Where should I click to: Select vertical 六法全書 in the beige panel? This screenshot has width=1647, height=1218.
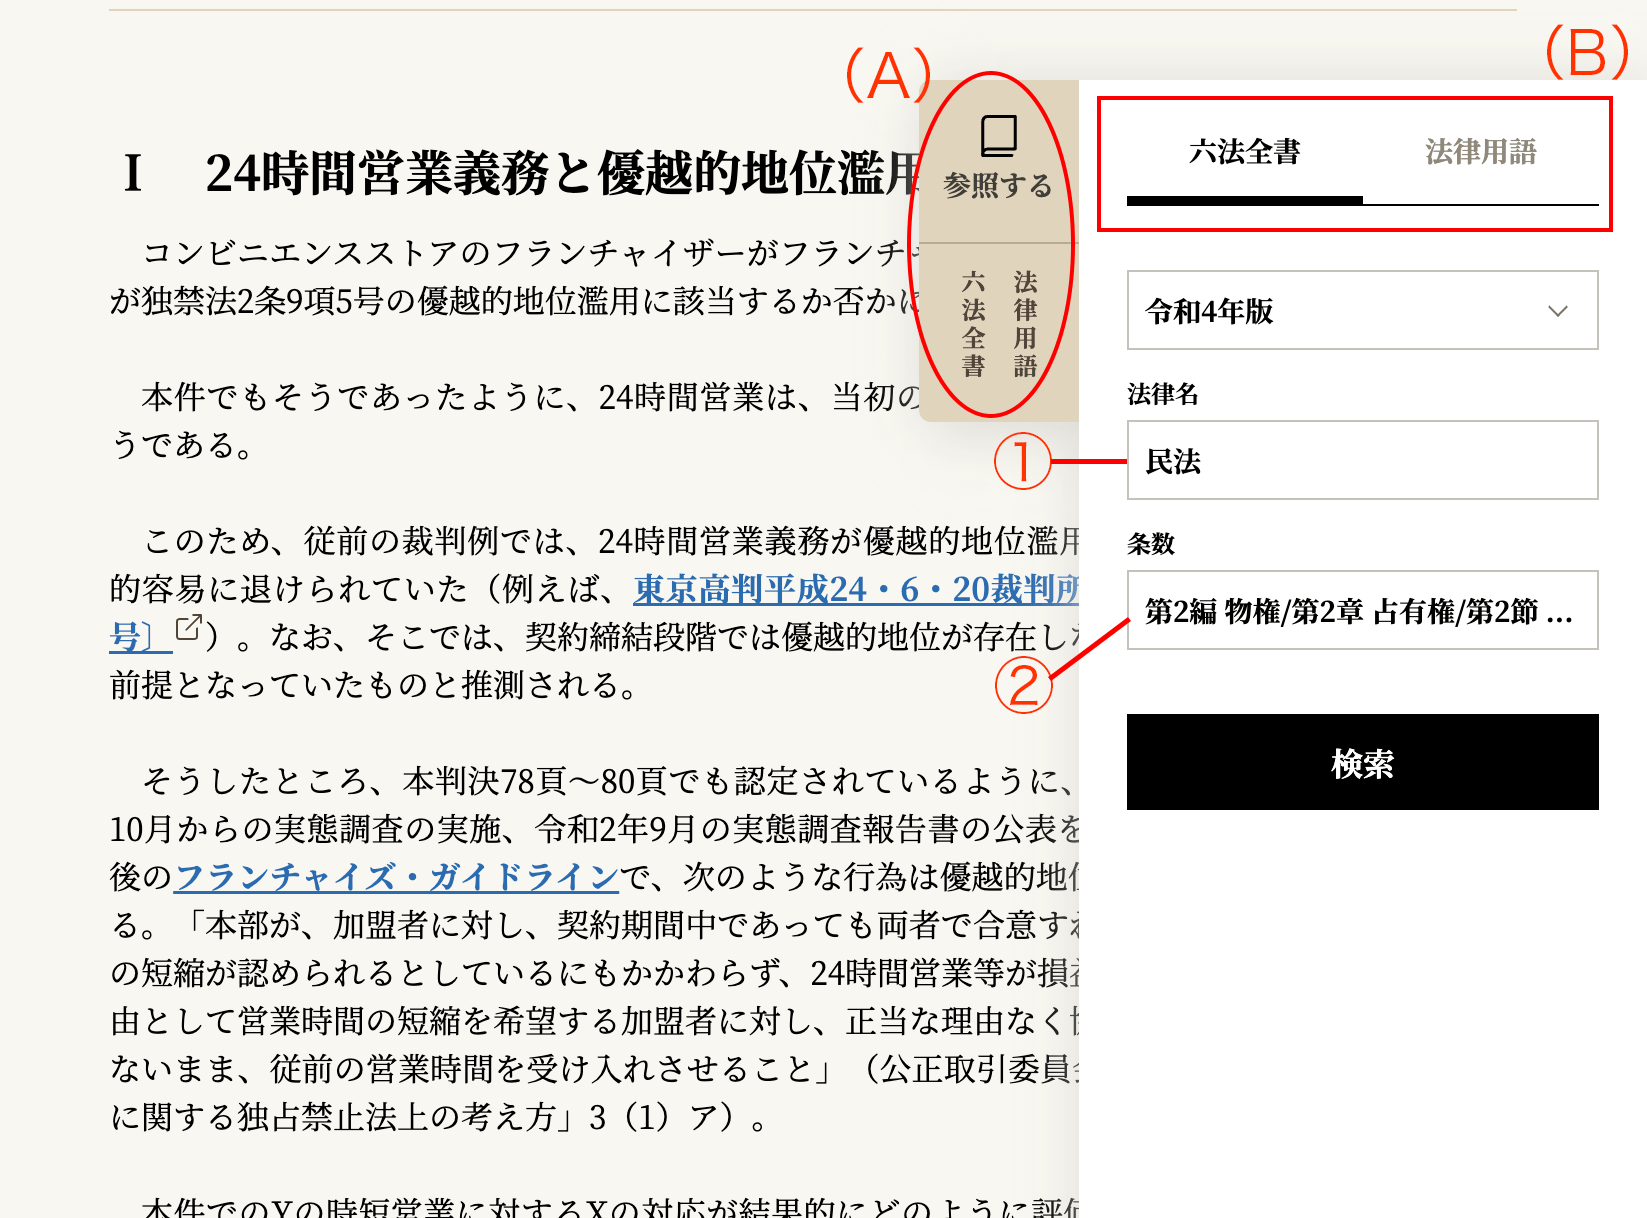(973, 324)
